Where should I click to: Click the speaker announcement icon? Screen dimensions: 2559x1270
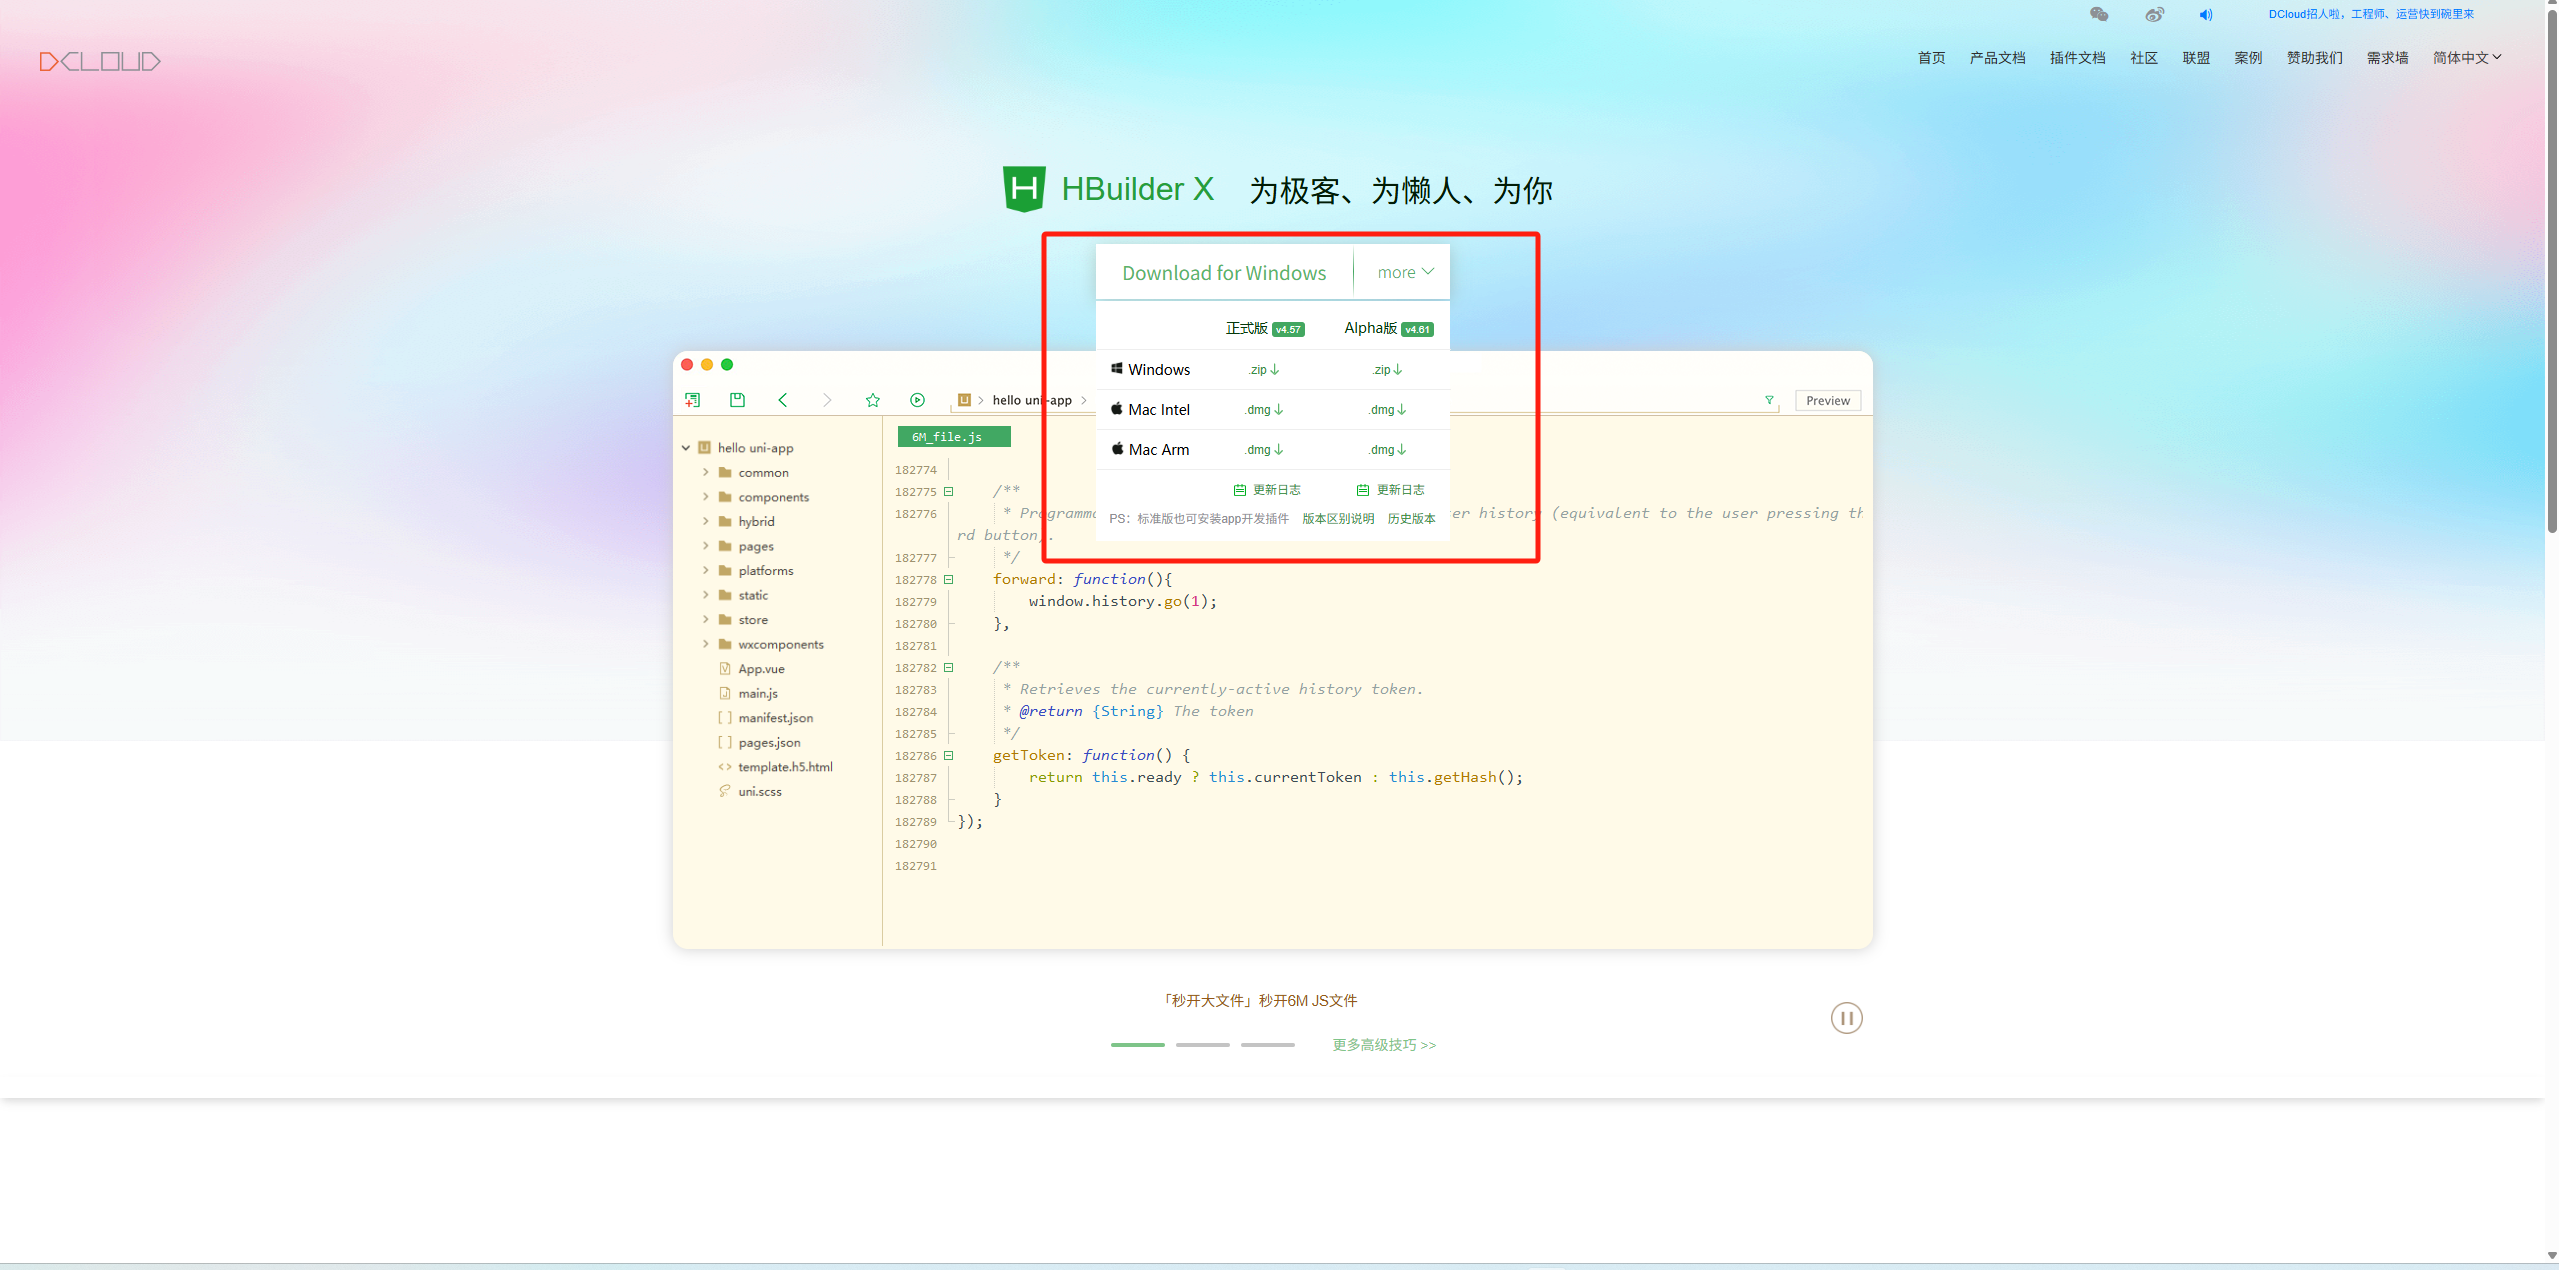[2206, 14]
